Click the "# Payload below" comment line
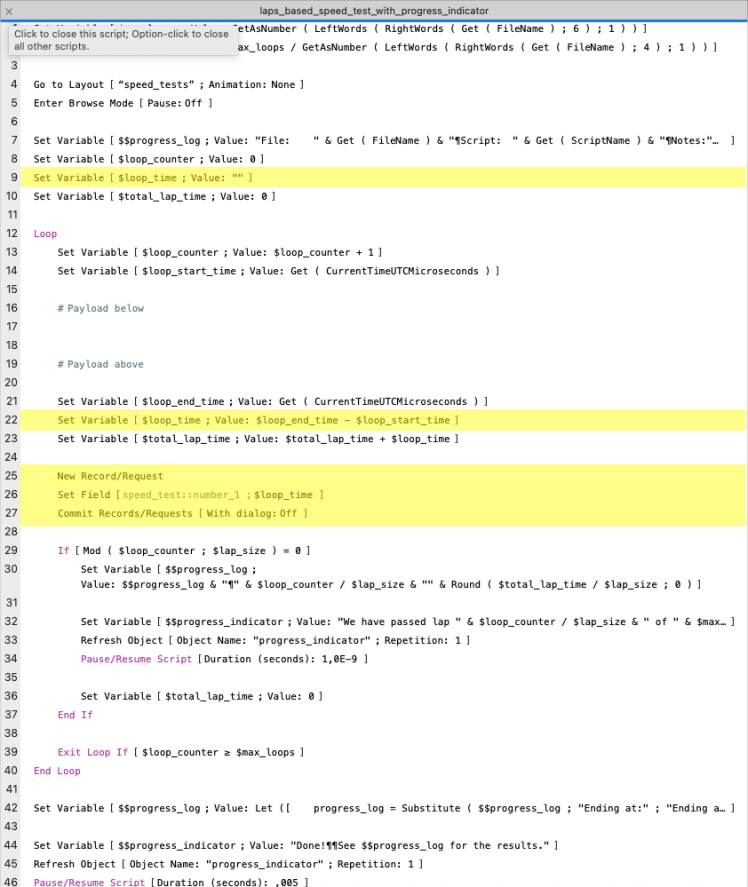The width and height of the screenshot is (748, 887). tap(100, 308)
